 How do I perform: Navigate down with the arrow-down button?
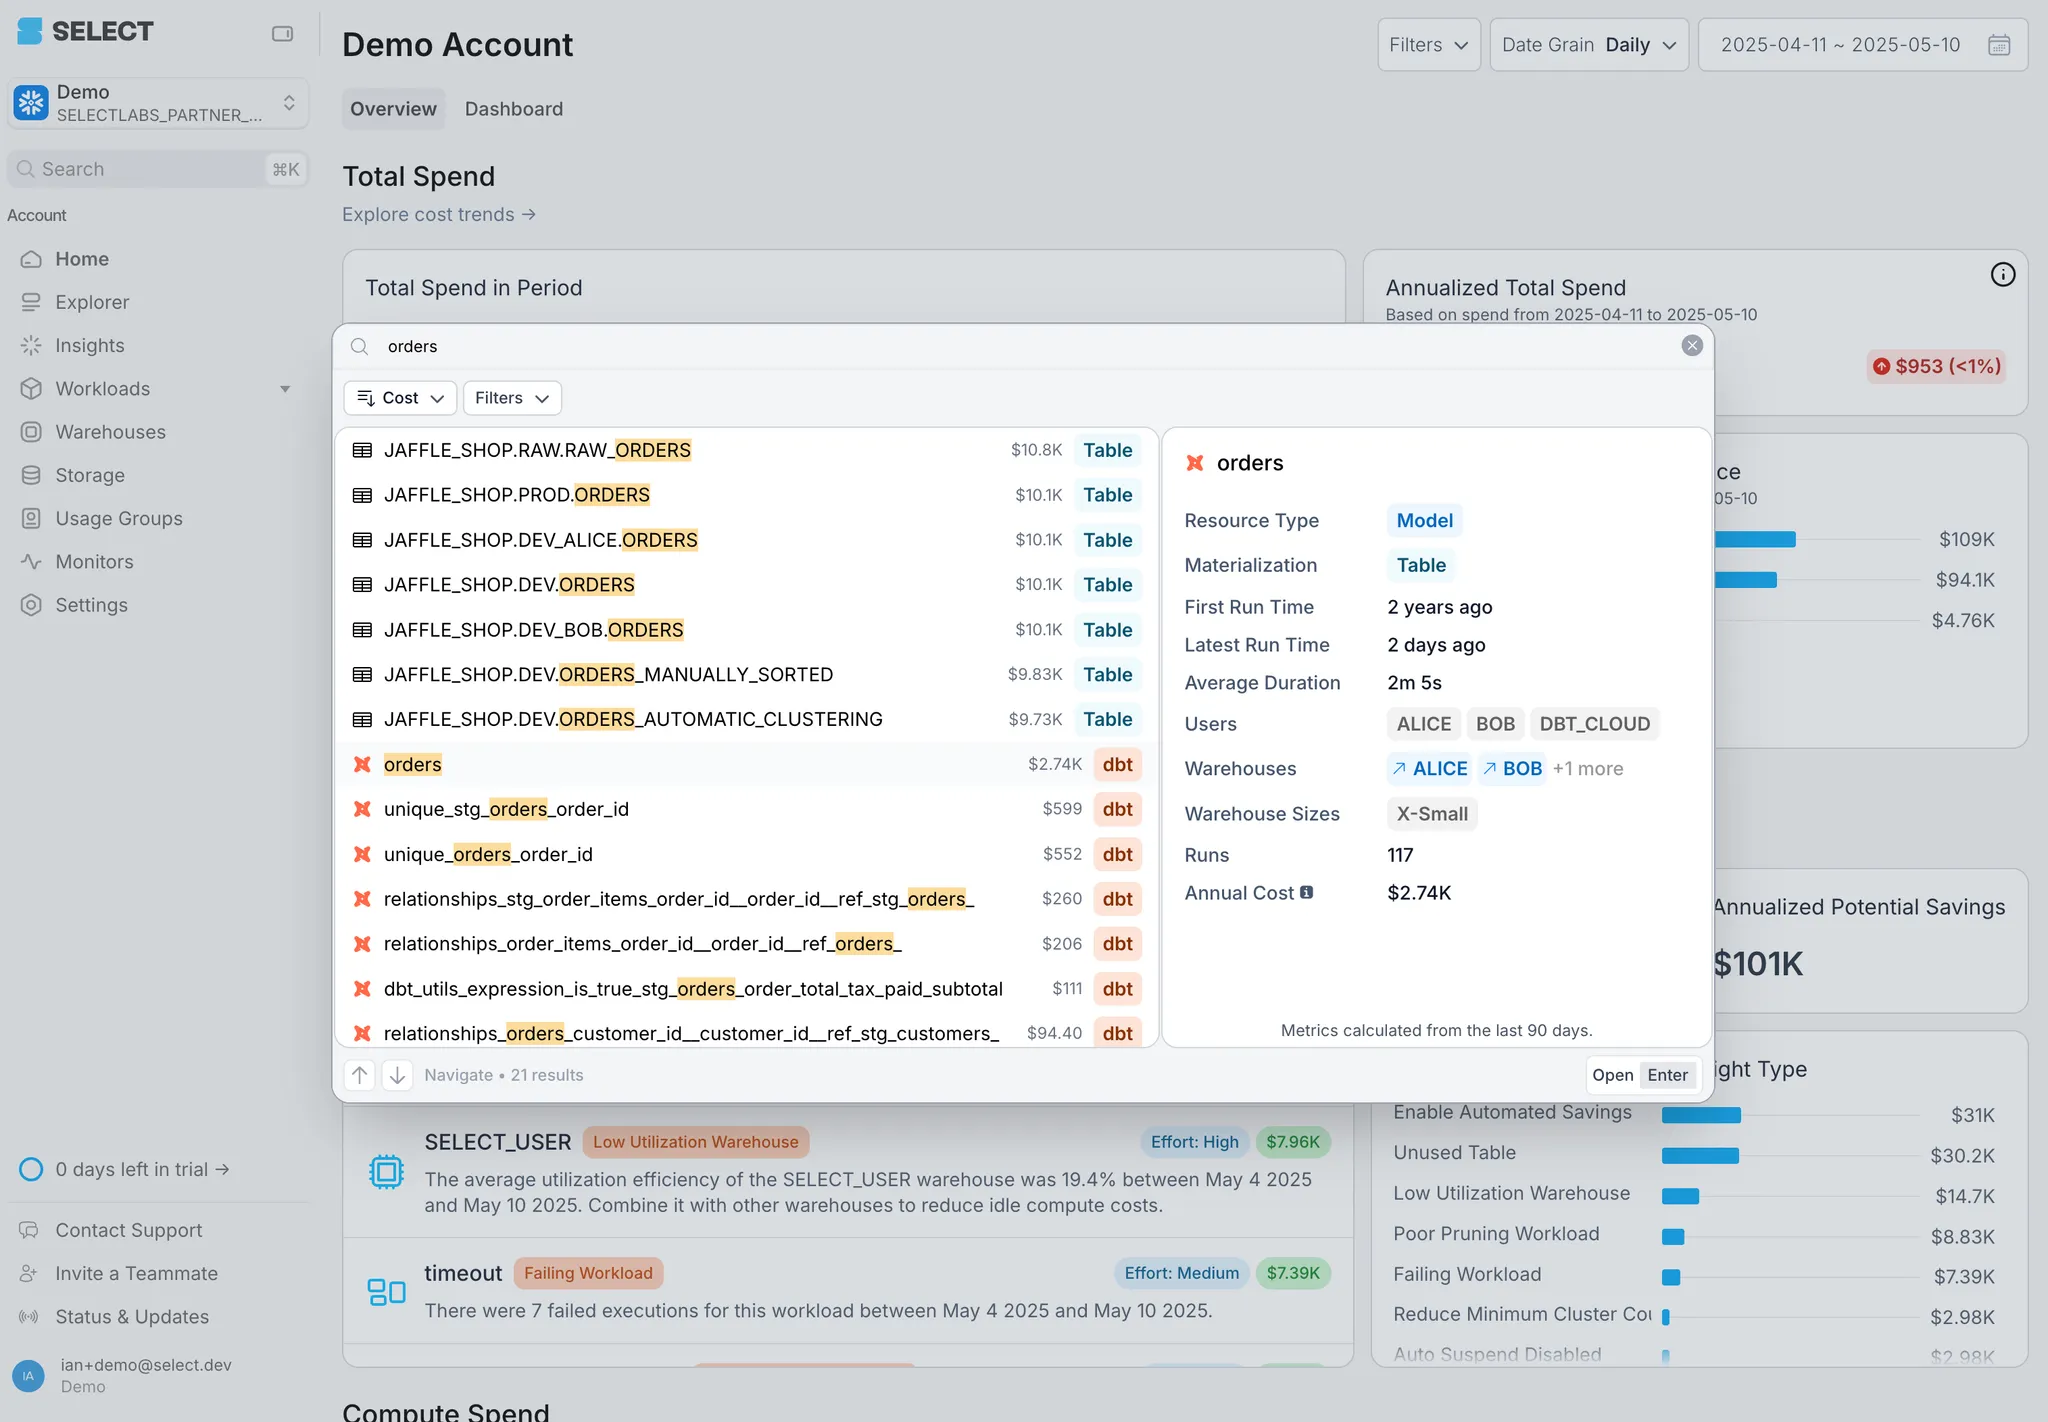point(397,1075)
